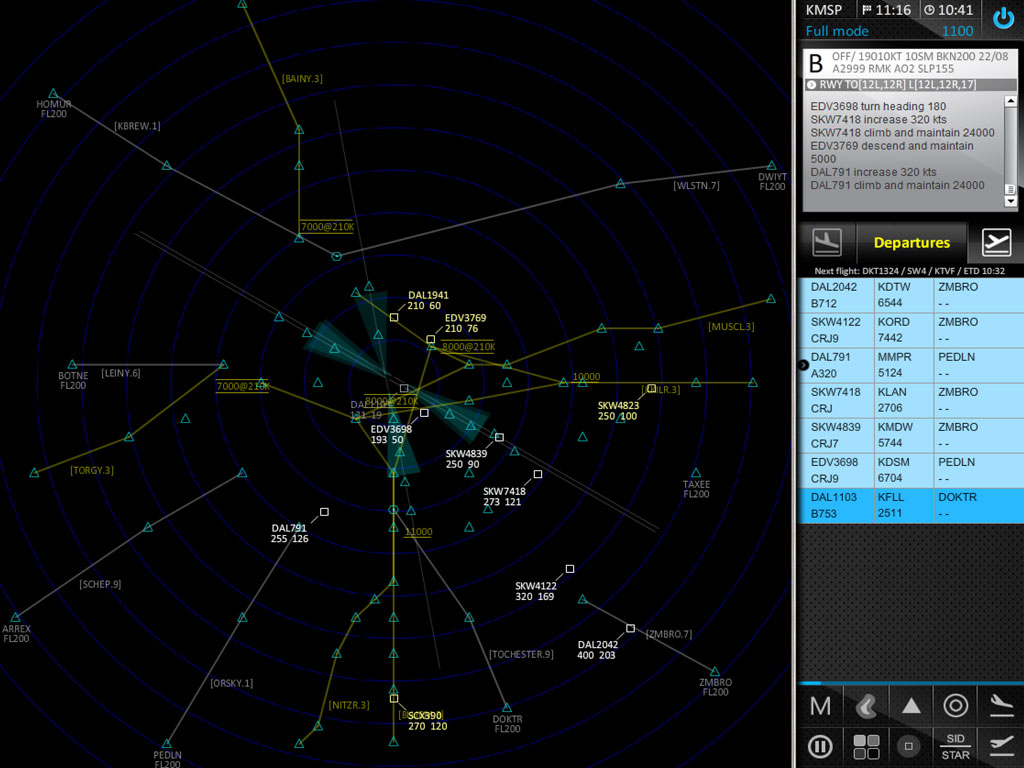1024x768 pixels.
Task: Pause the simulation
Action: pos(820,746)
